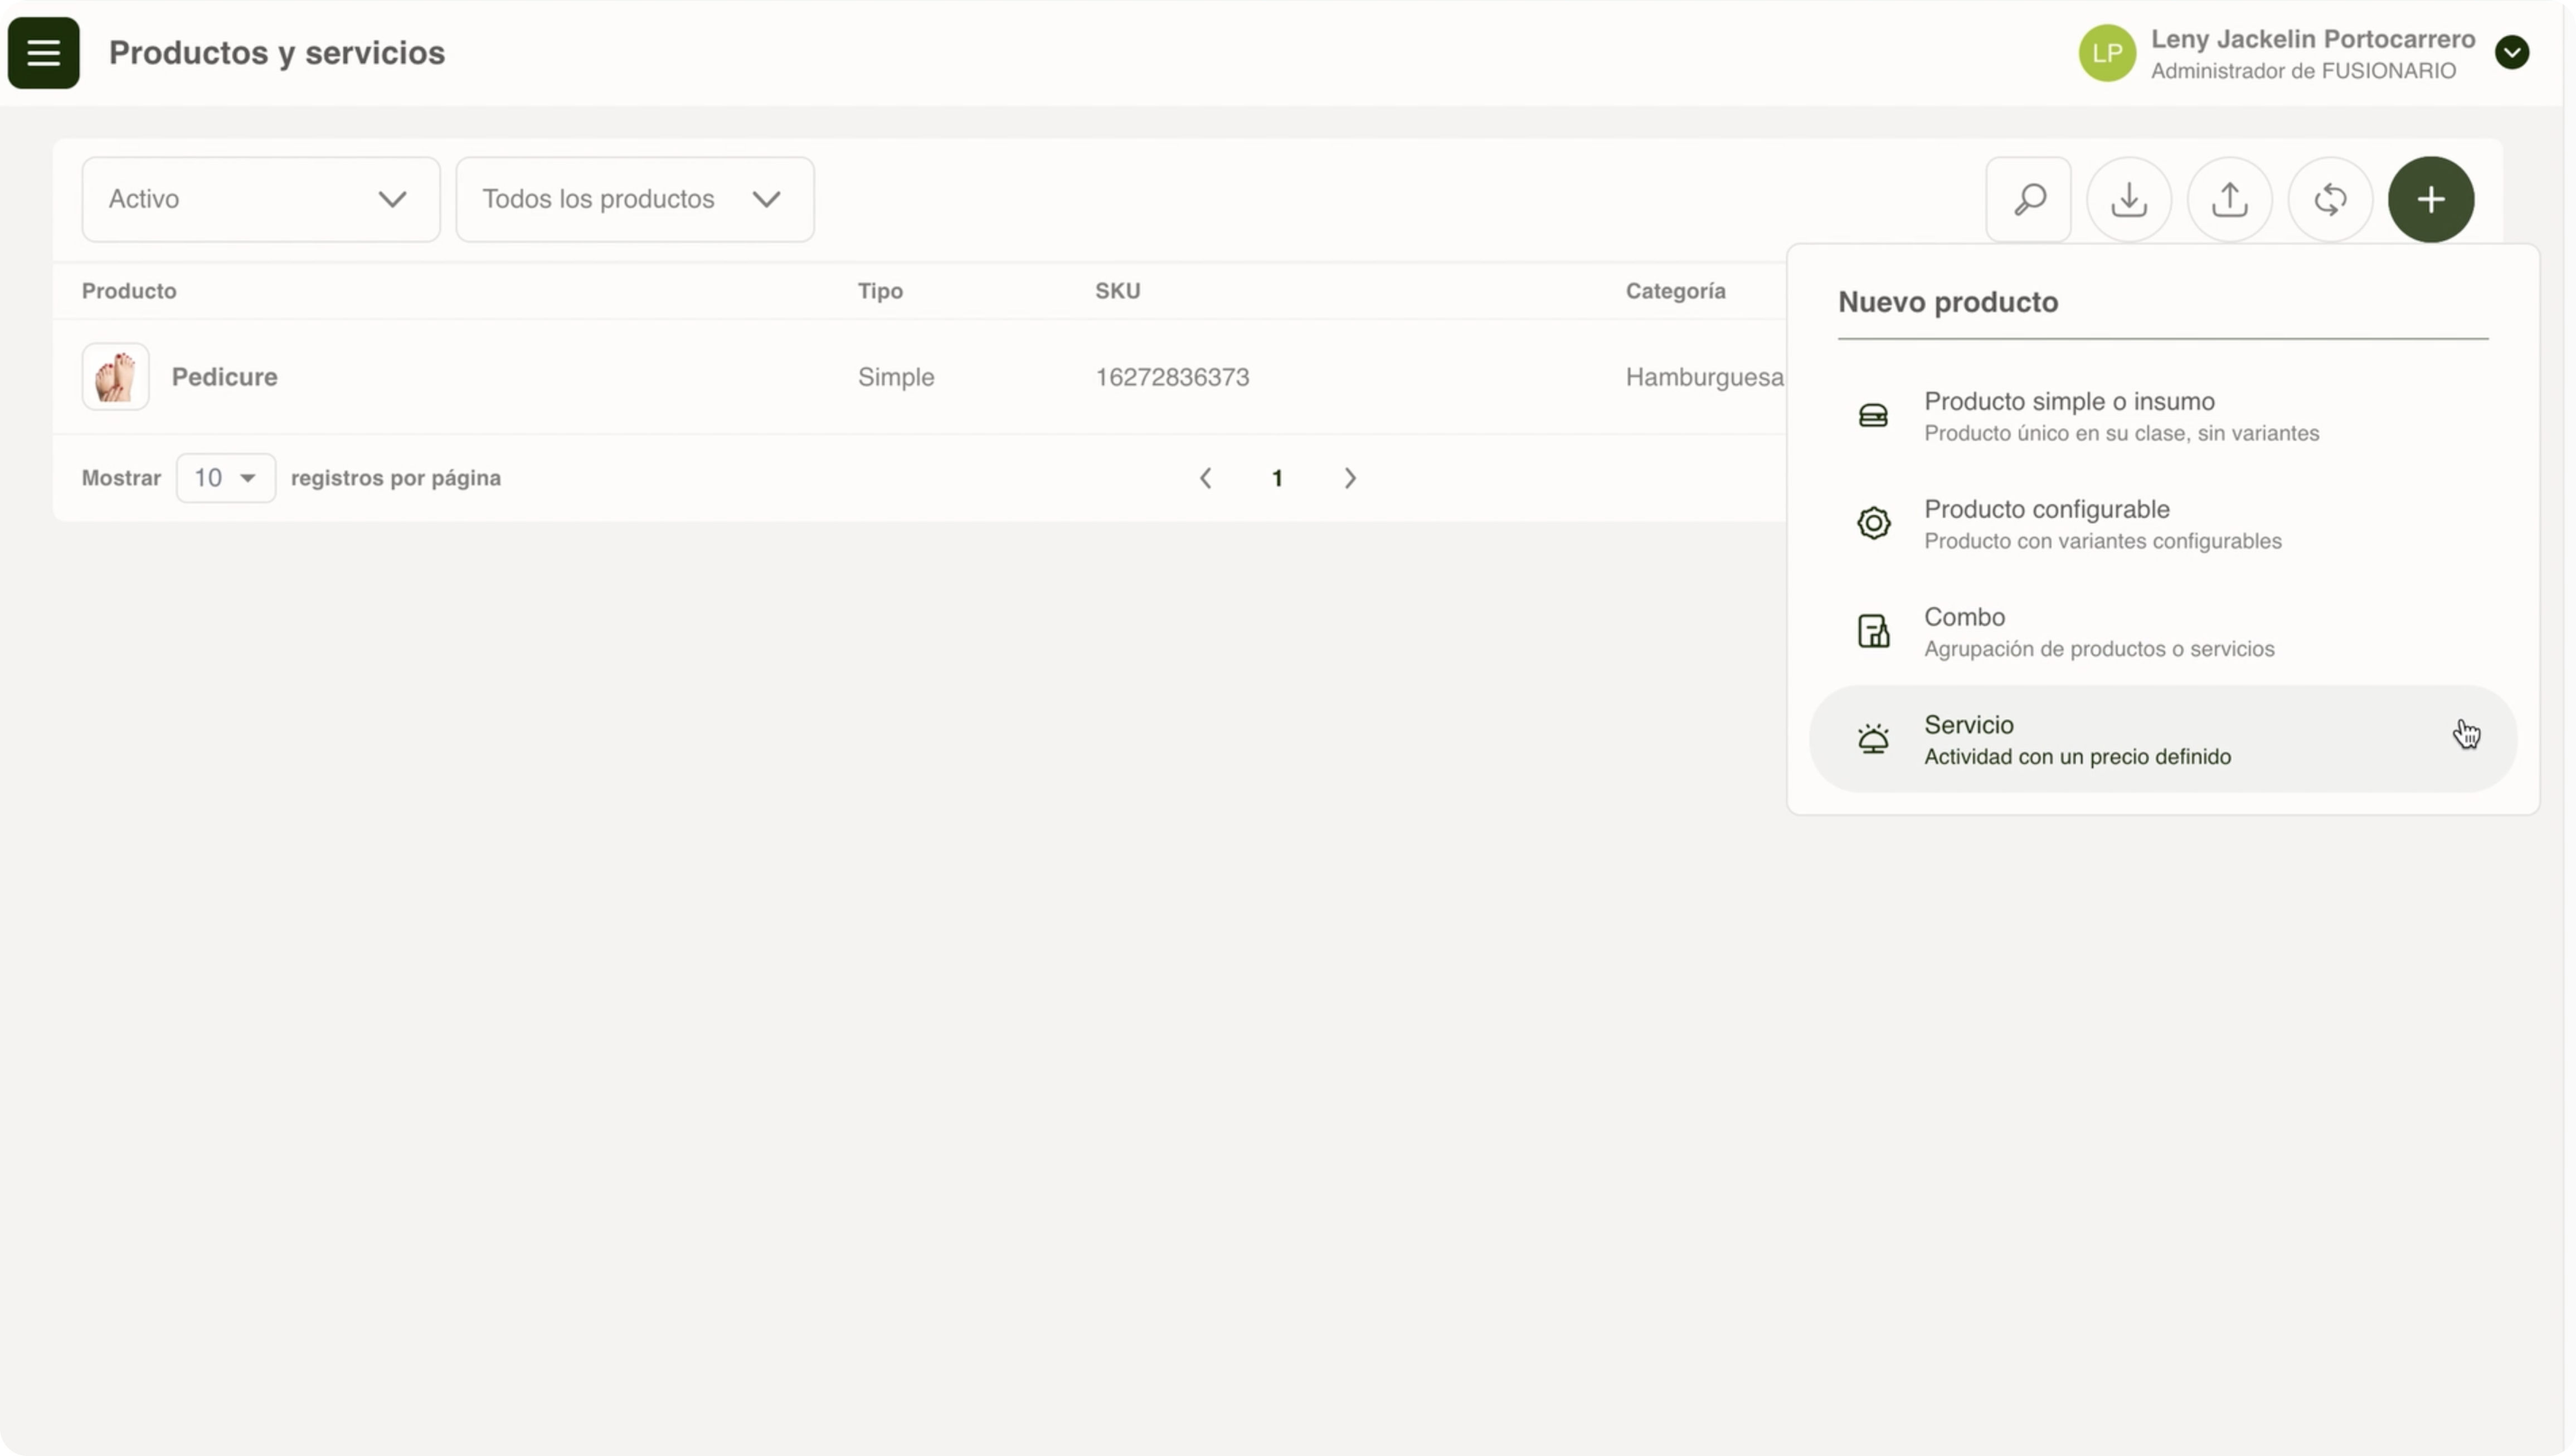Click the Combo option icon
Screen dimensions: 2576x1456
1873,631
